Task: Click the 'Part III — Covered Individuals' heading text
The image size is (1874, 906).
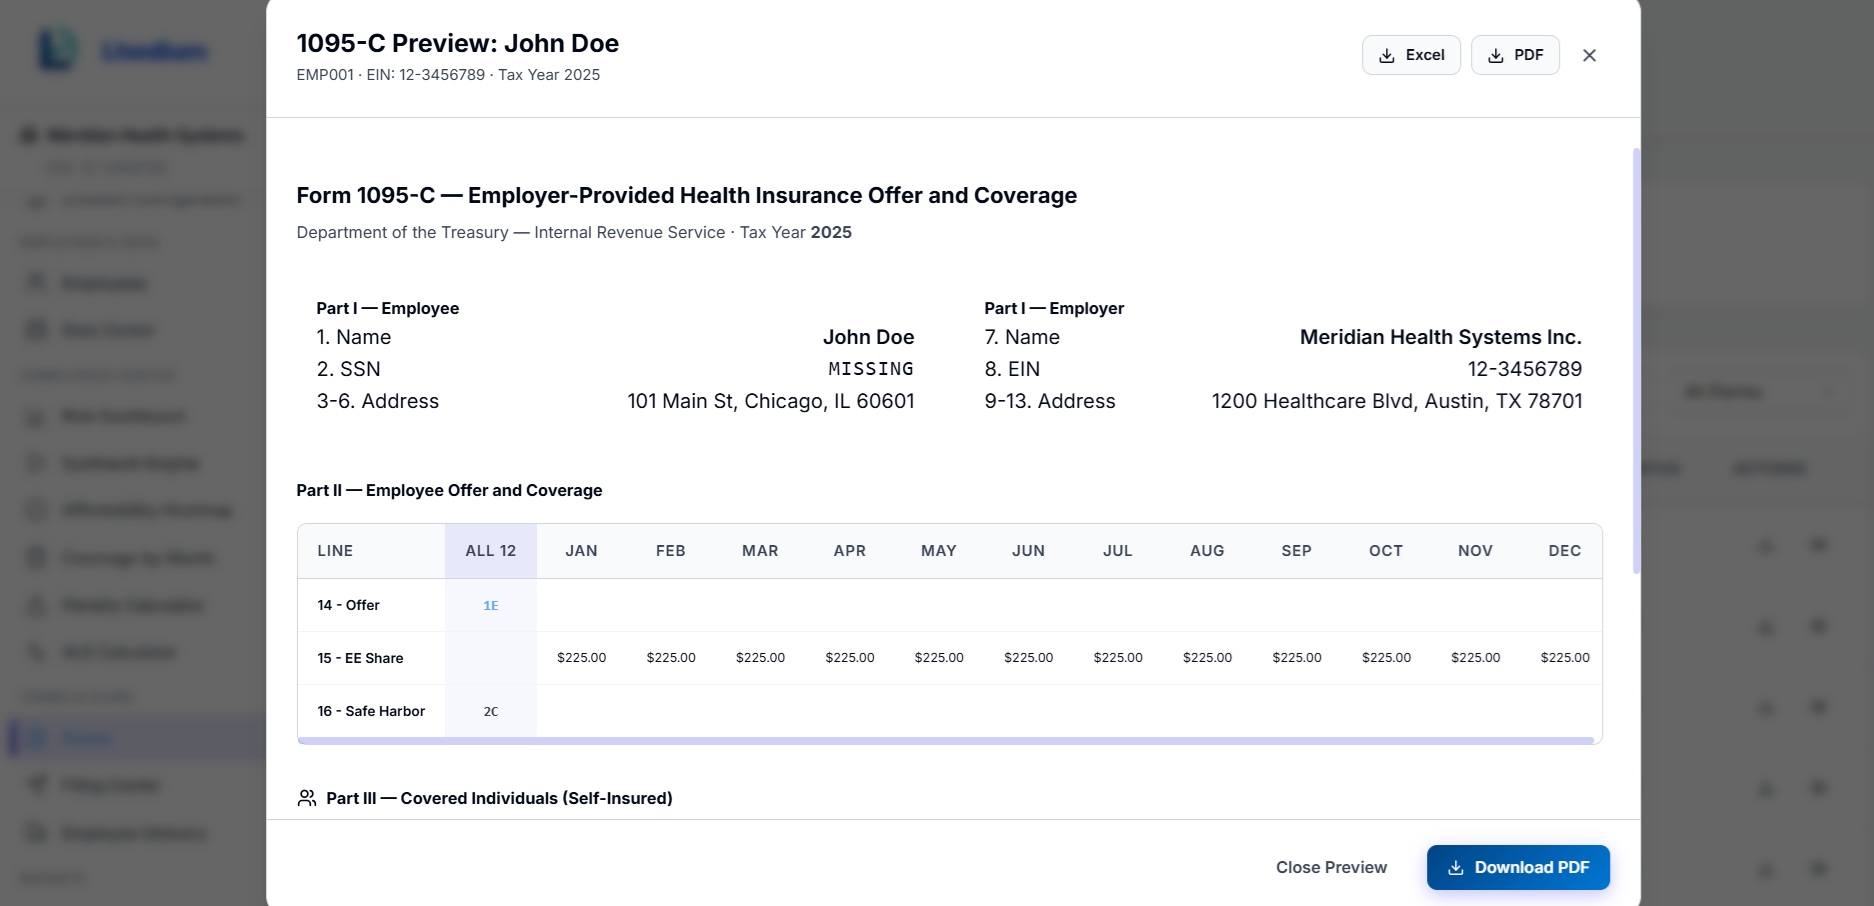Action: pyautogui.click(x=499, y=798)
